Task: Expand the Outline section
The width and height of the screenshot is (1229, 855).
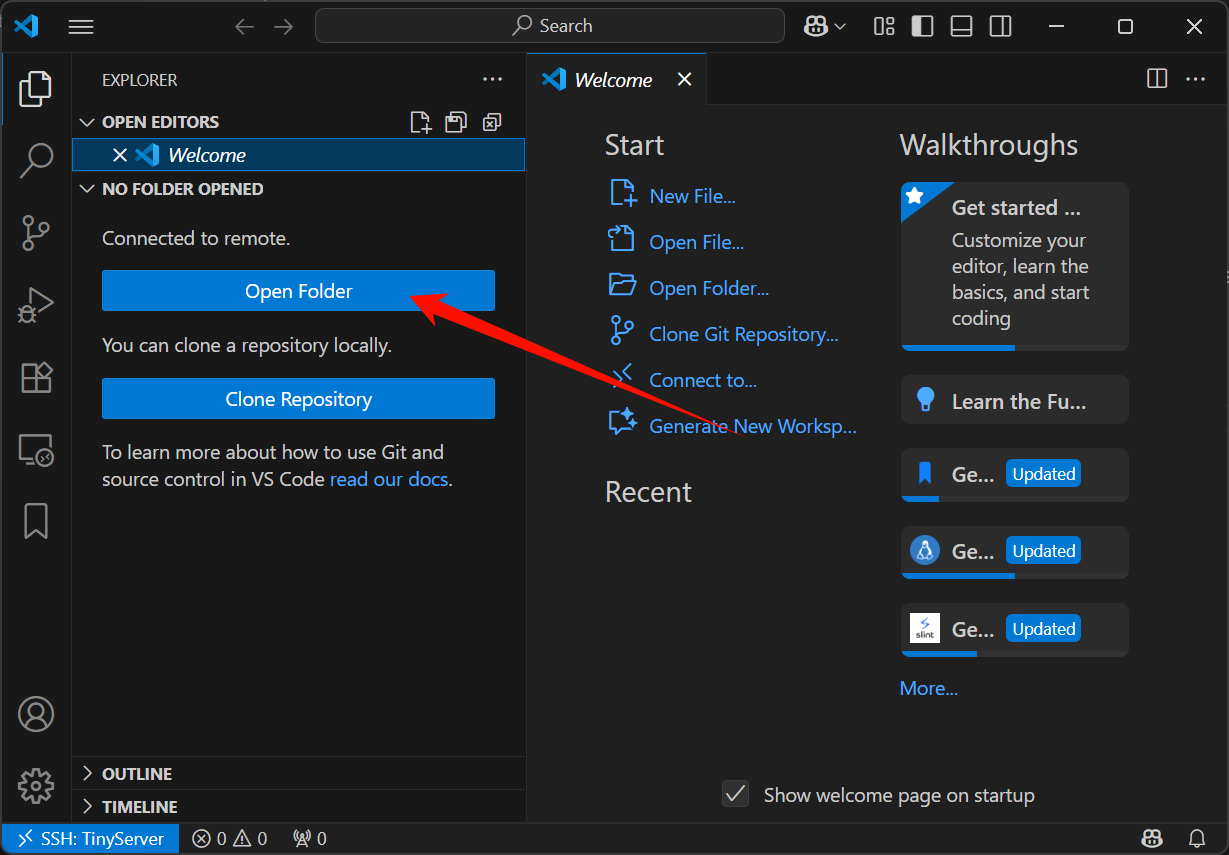Action: pyautogui.click(x=136, y=774)
